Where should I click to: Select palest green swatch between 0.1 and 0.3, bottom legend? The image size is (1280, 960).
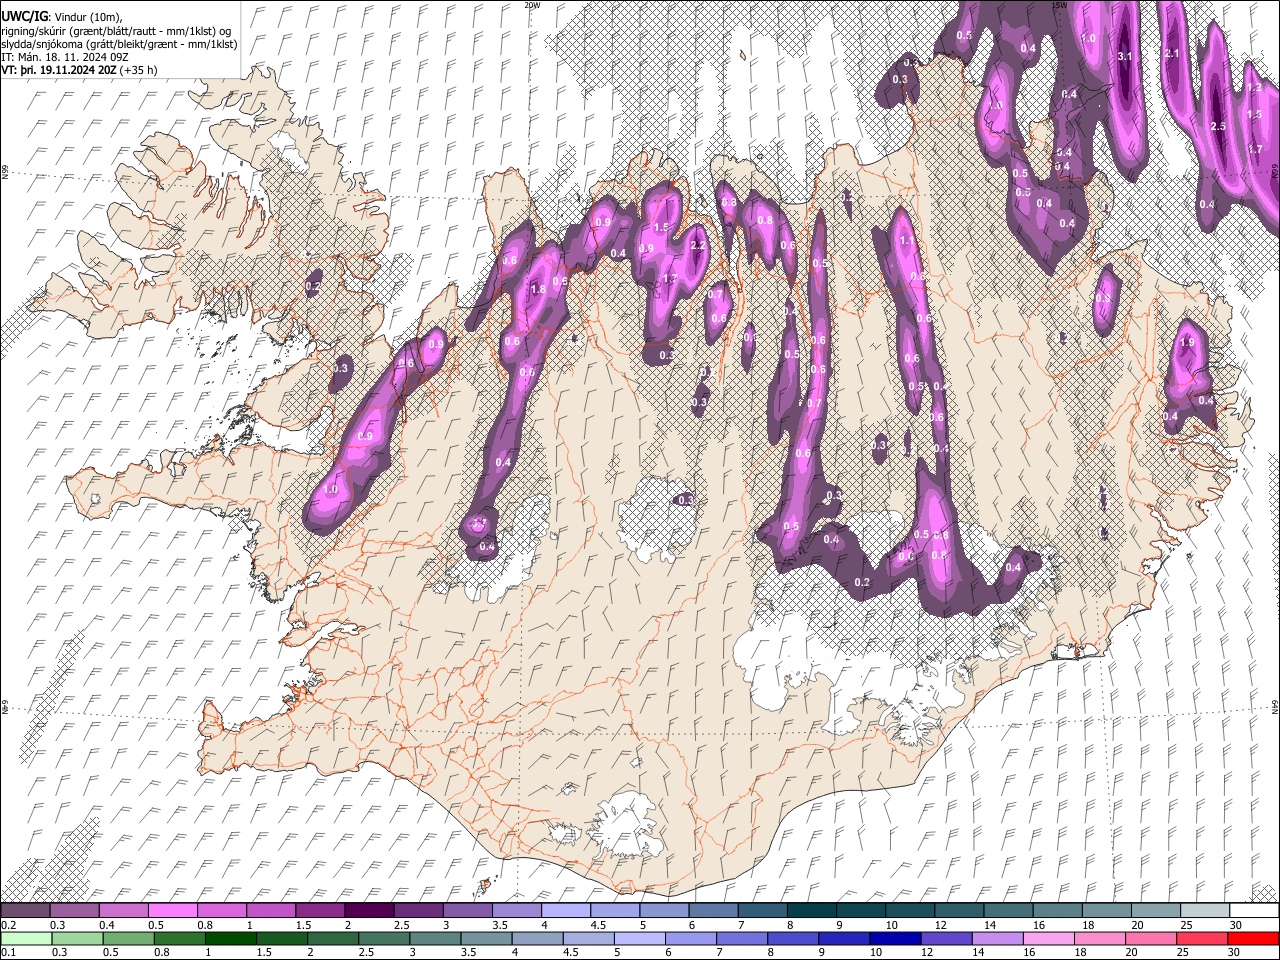pos(25,938)
